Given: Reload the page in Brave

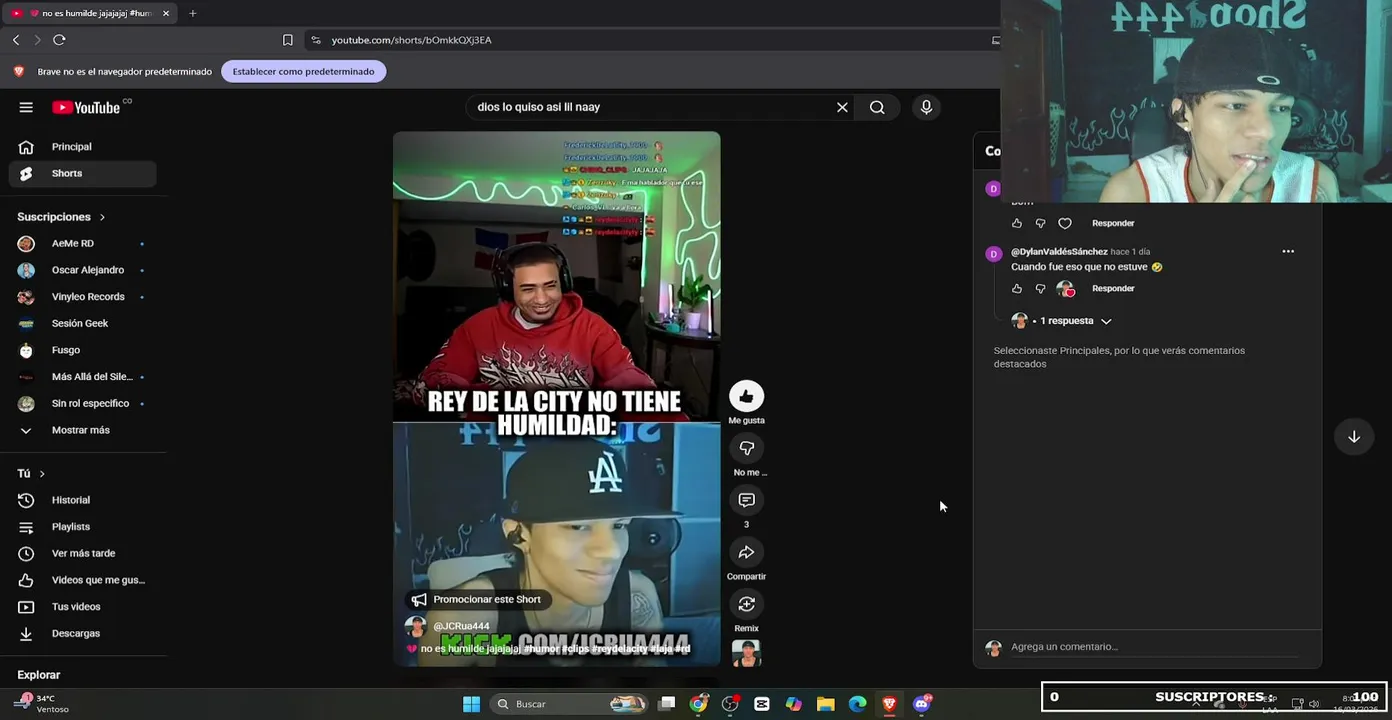Looking at the screenshot, I should [59, 40].
